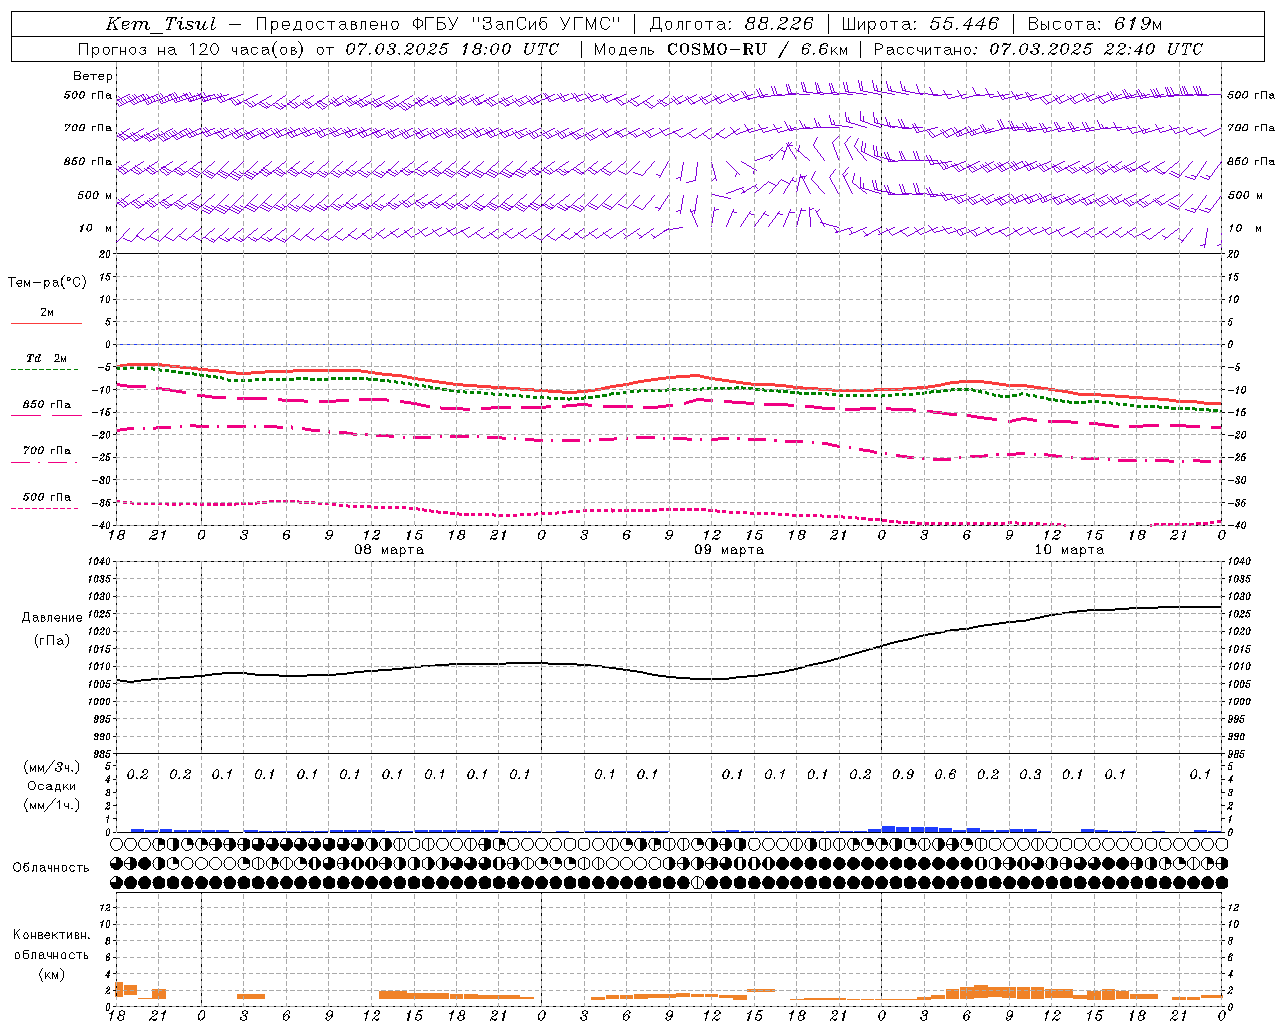This screenshot has height=1024, width=1280.
Task: Click the 0.9 precipitation amount value
Action: pos(903,774)
